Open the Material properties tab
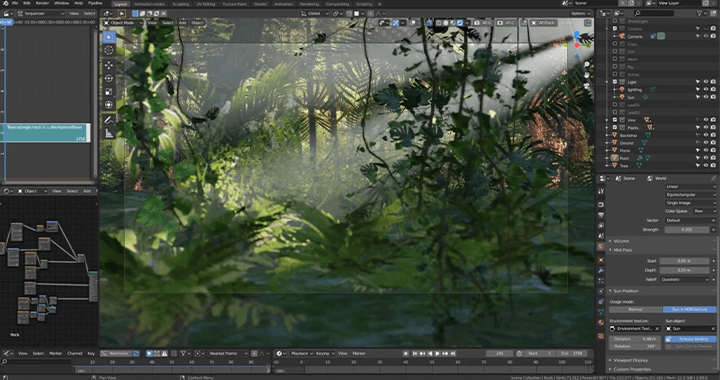The height and width of the screenshot is (380, 720). click(x=601, y=322)
